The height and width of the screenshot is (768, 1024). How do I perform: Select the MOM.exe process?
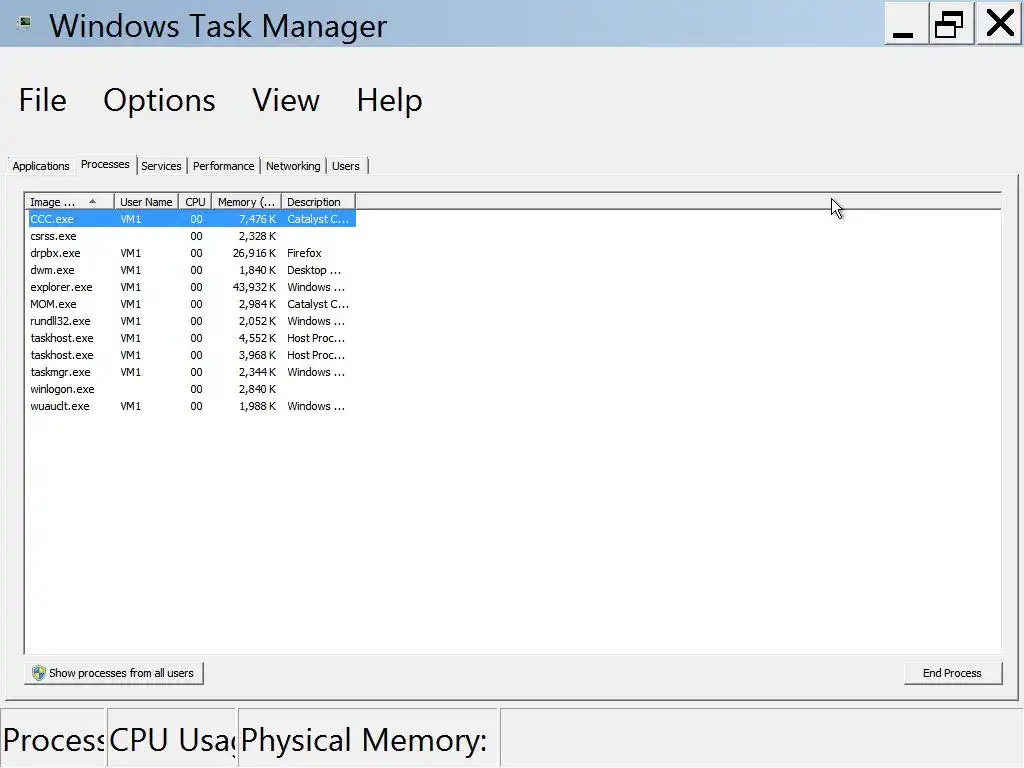tap(192, 304)
